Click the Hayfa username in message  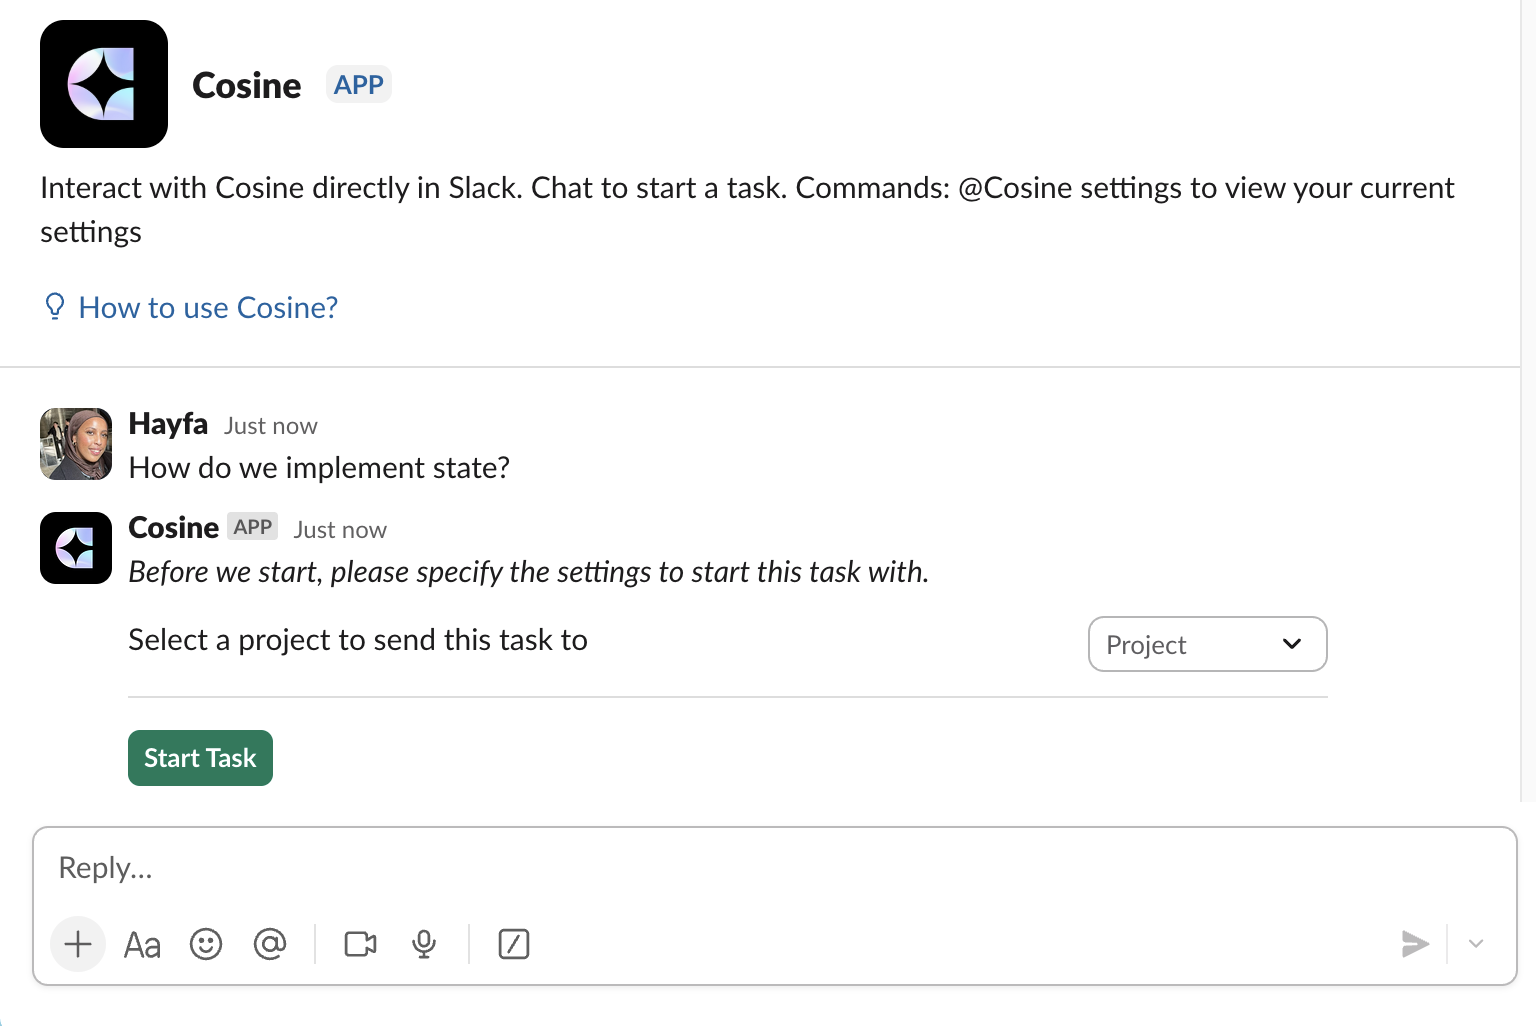click(168, 424)
